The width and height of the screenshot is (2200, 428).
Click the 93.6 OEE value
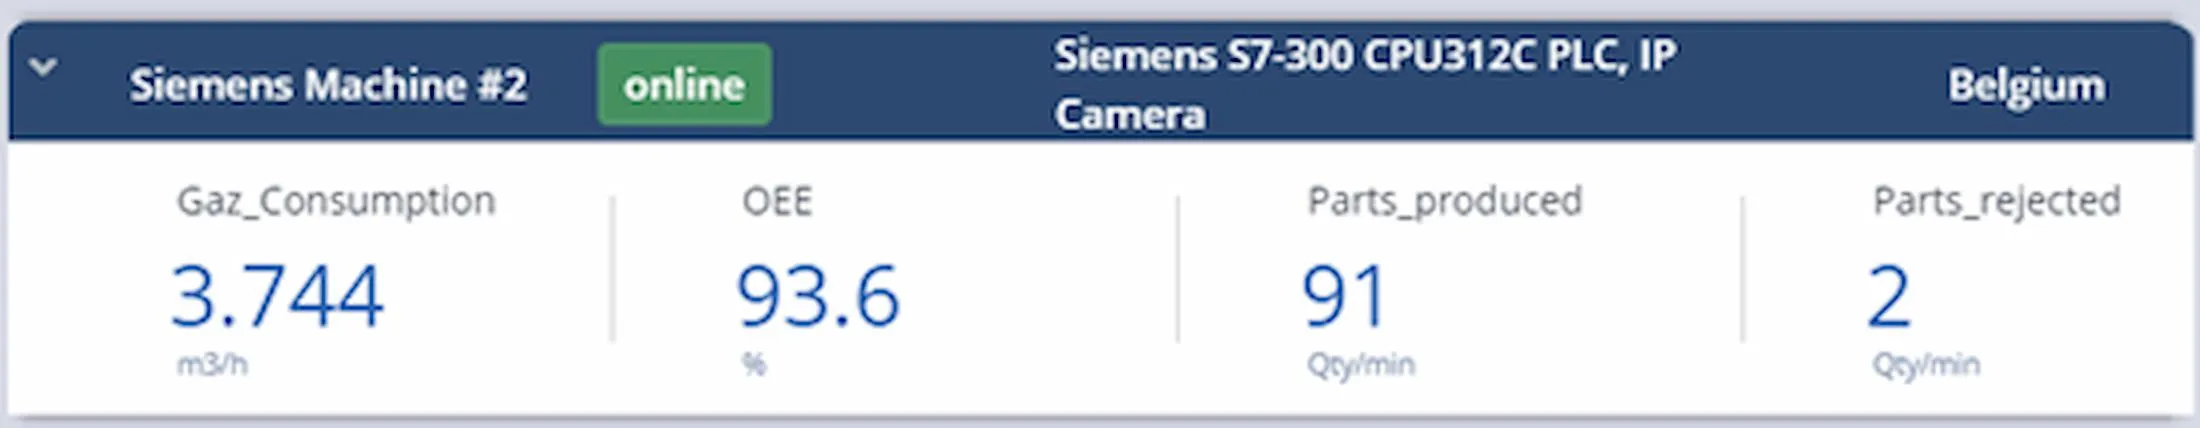[x=818, y=296]
